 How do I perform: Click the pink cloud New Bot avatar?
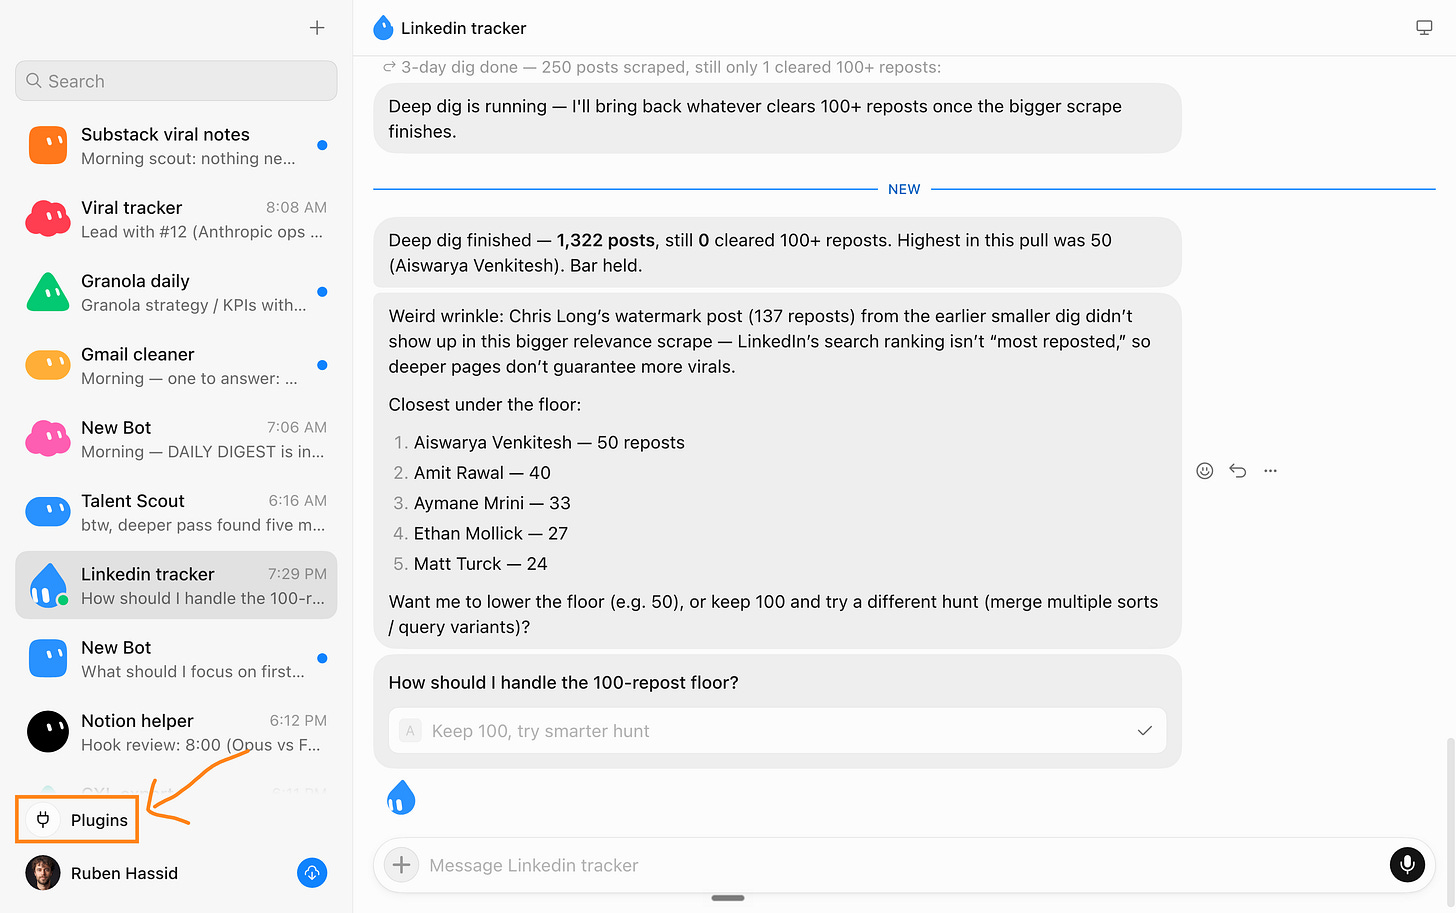[x=48, y=438]
